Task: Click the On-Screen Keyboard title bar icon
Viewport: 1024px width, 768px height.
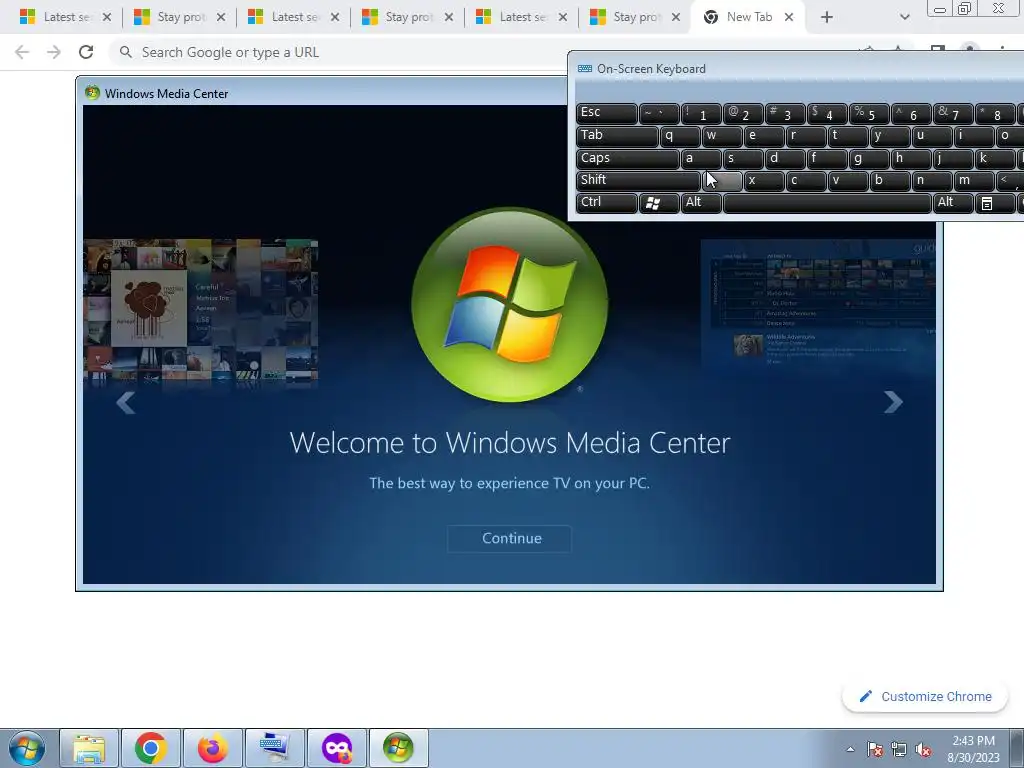Action: click(x=584, y=69)
